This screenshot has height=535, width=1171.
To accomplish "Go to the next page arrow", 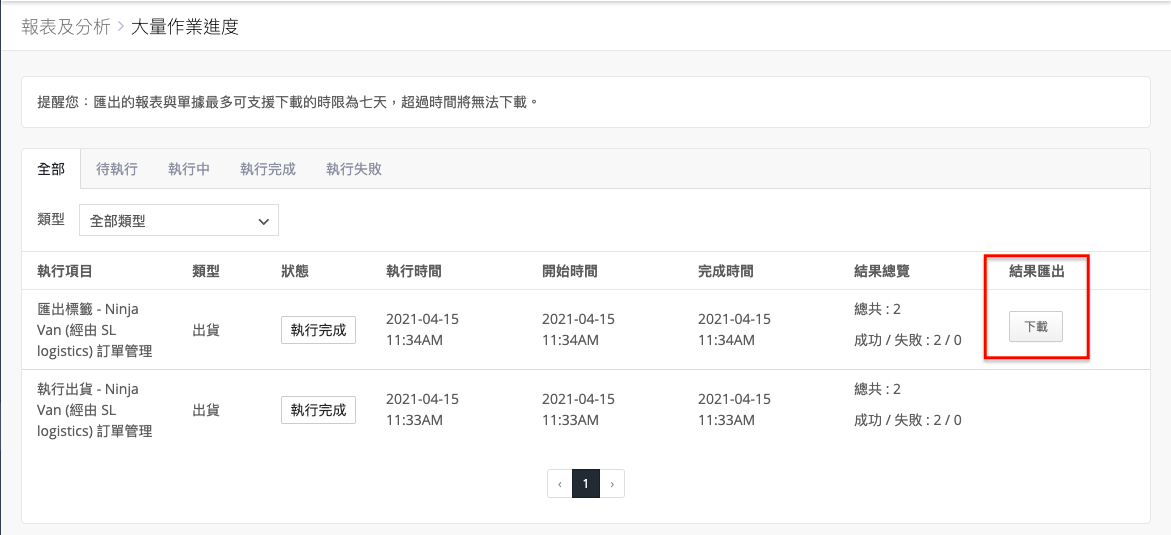I will (x=612, y=483).
